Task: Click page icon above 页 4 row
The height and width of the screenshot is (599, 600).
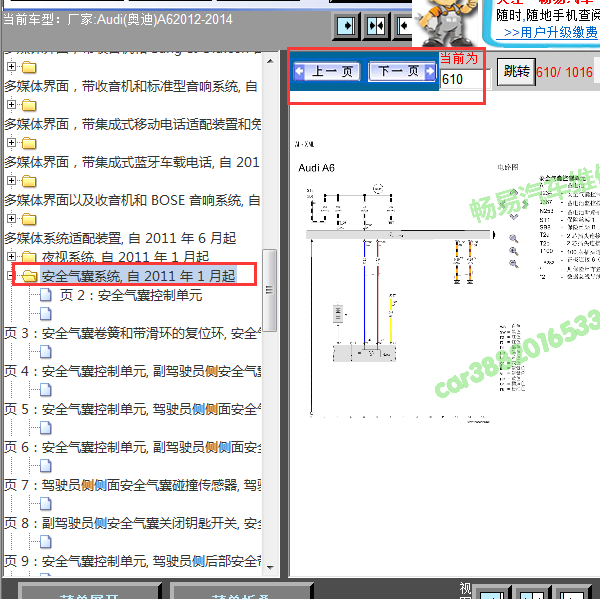Action: click(x=46, y=352)
